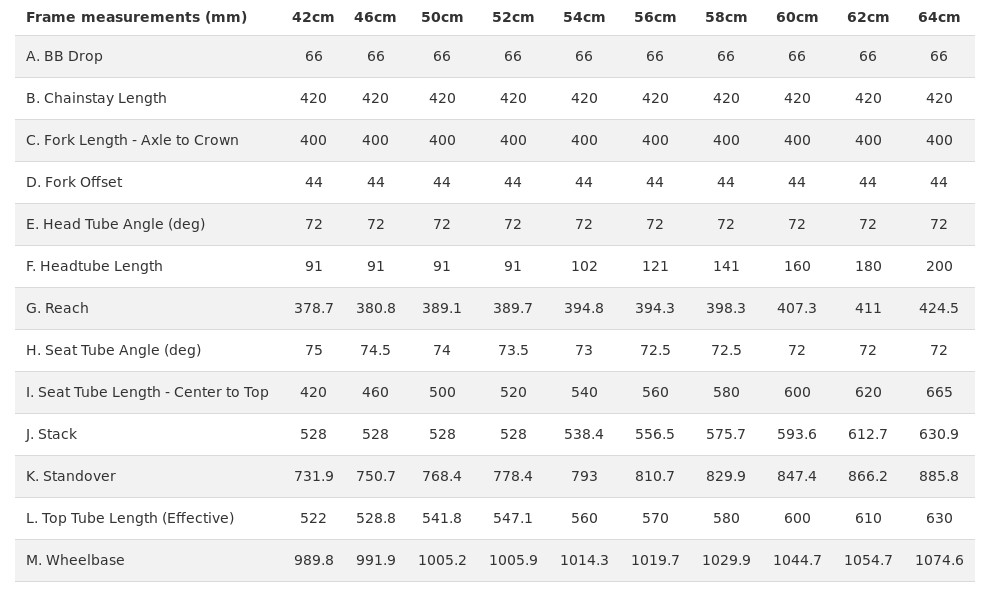996x598 pixels.
Task: Select the 'F. Headtube Length' row label
Action: tap(94, 266)
